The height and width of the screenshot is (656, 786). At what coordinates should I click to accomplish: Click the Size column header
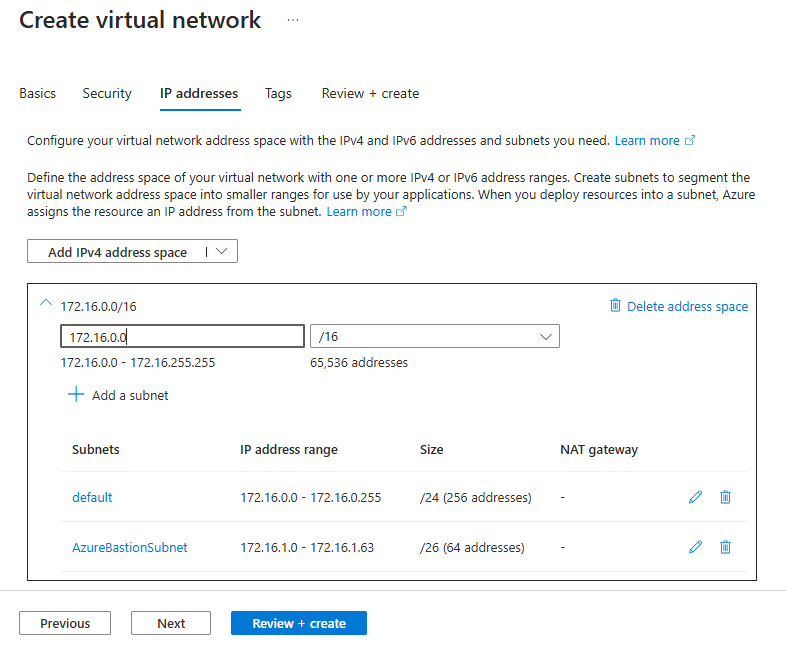[432, 449]
